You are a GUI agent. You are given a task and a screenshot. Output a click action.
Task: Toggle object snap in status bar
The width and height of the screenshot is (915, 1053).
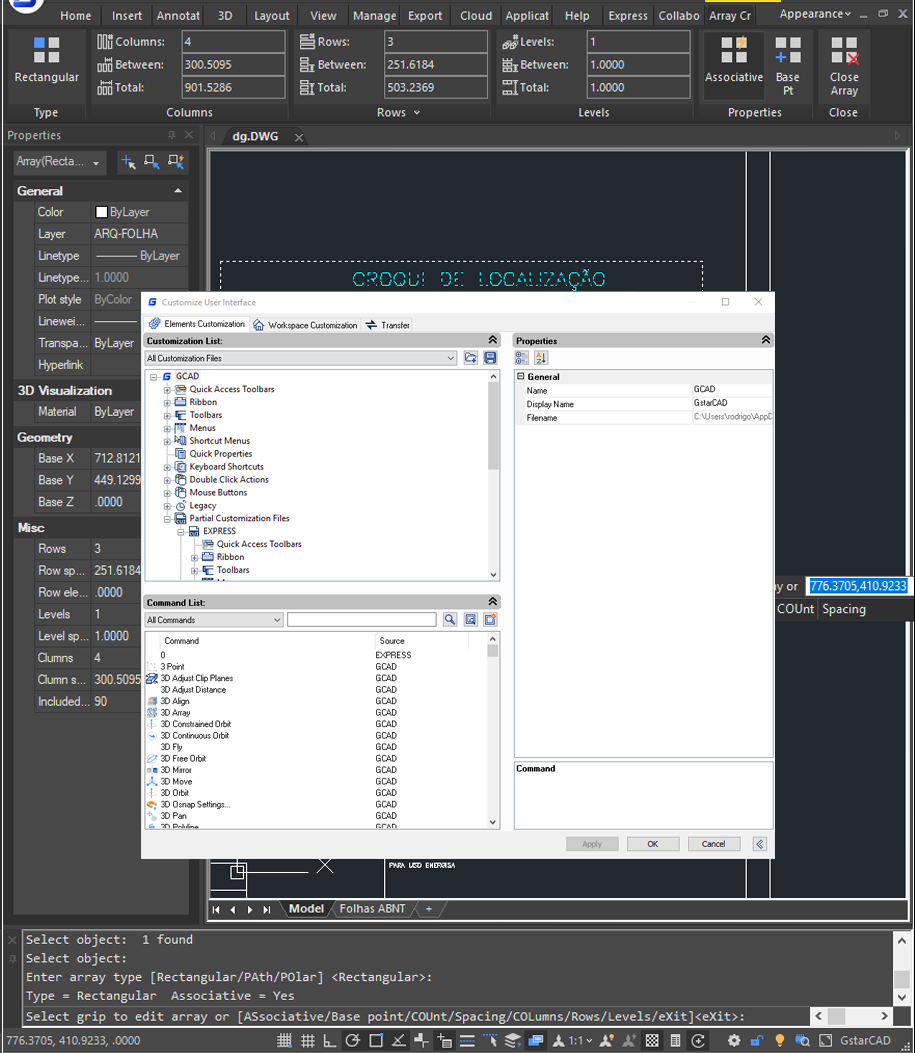click(376, 1040)
